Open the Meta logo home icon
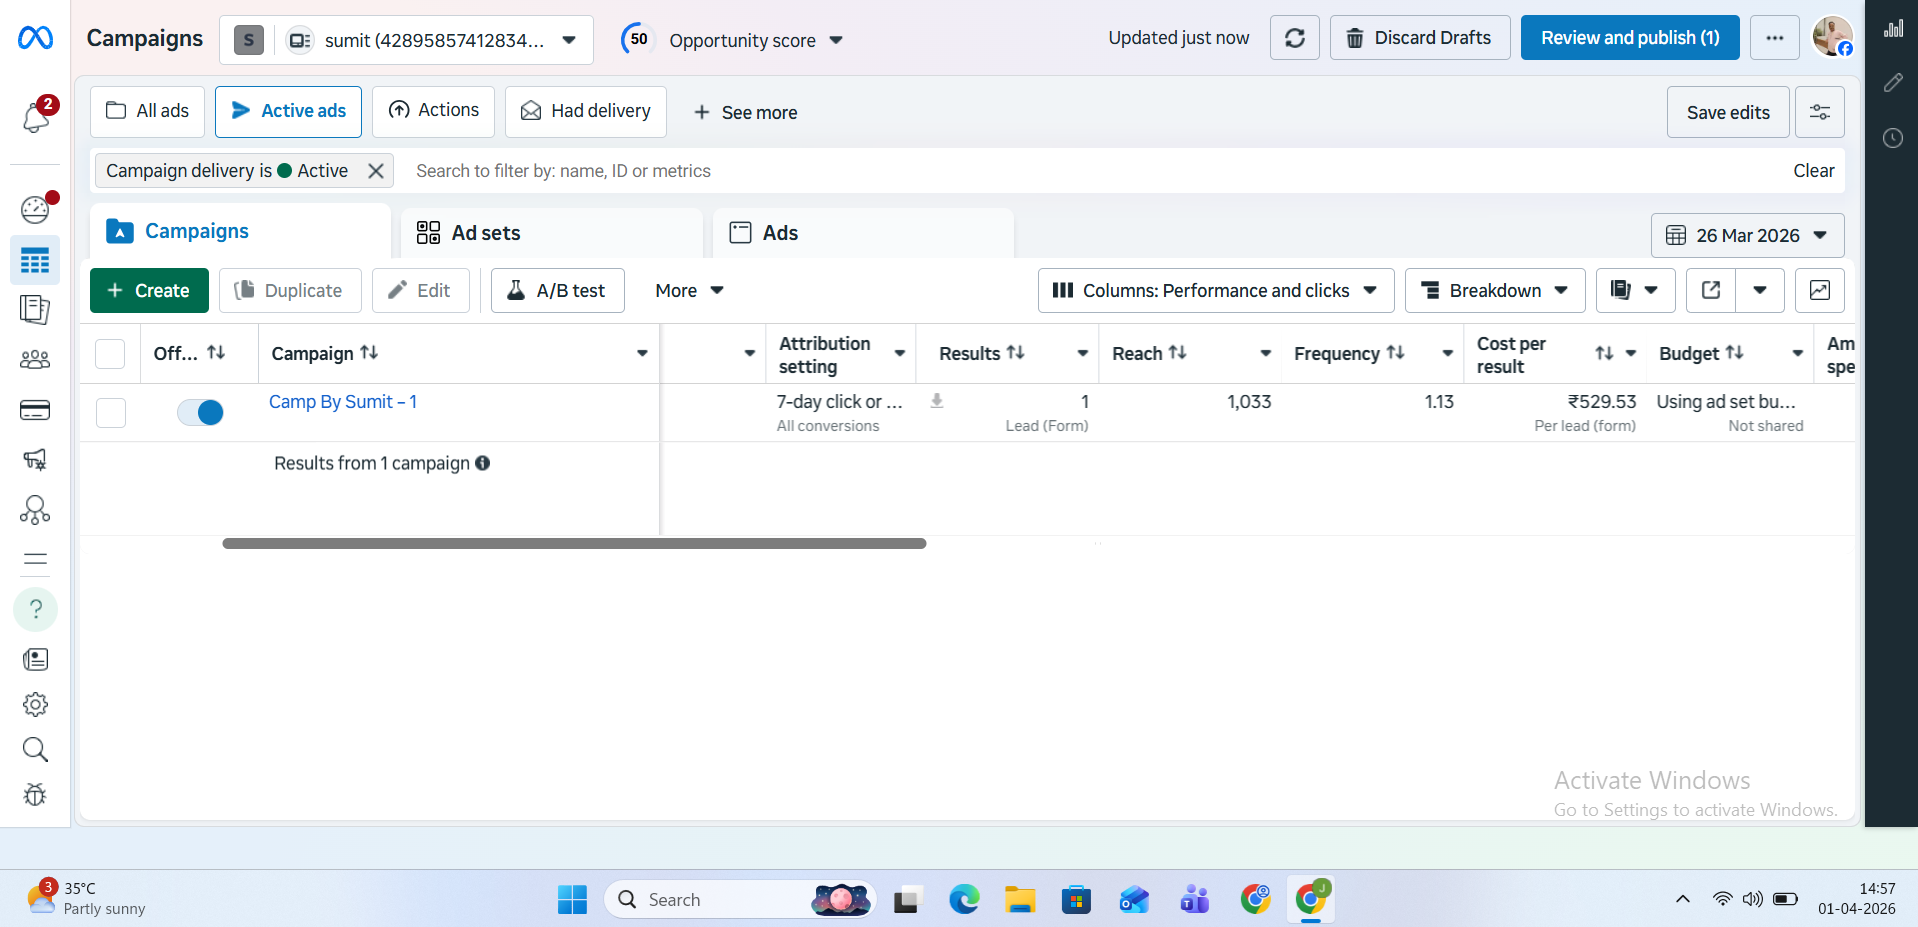 pos(35,38)
